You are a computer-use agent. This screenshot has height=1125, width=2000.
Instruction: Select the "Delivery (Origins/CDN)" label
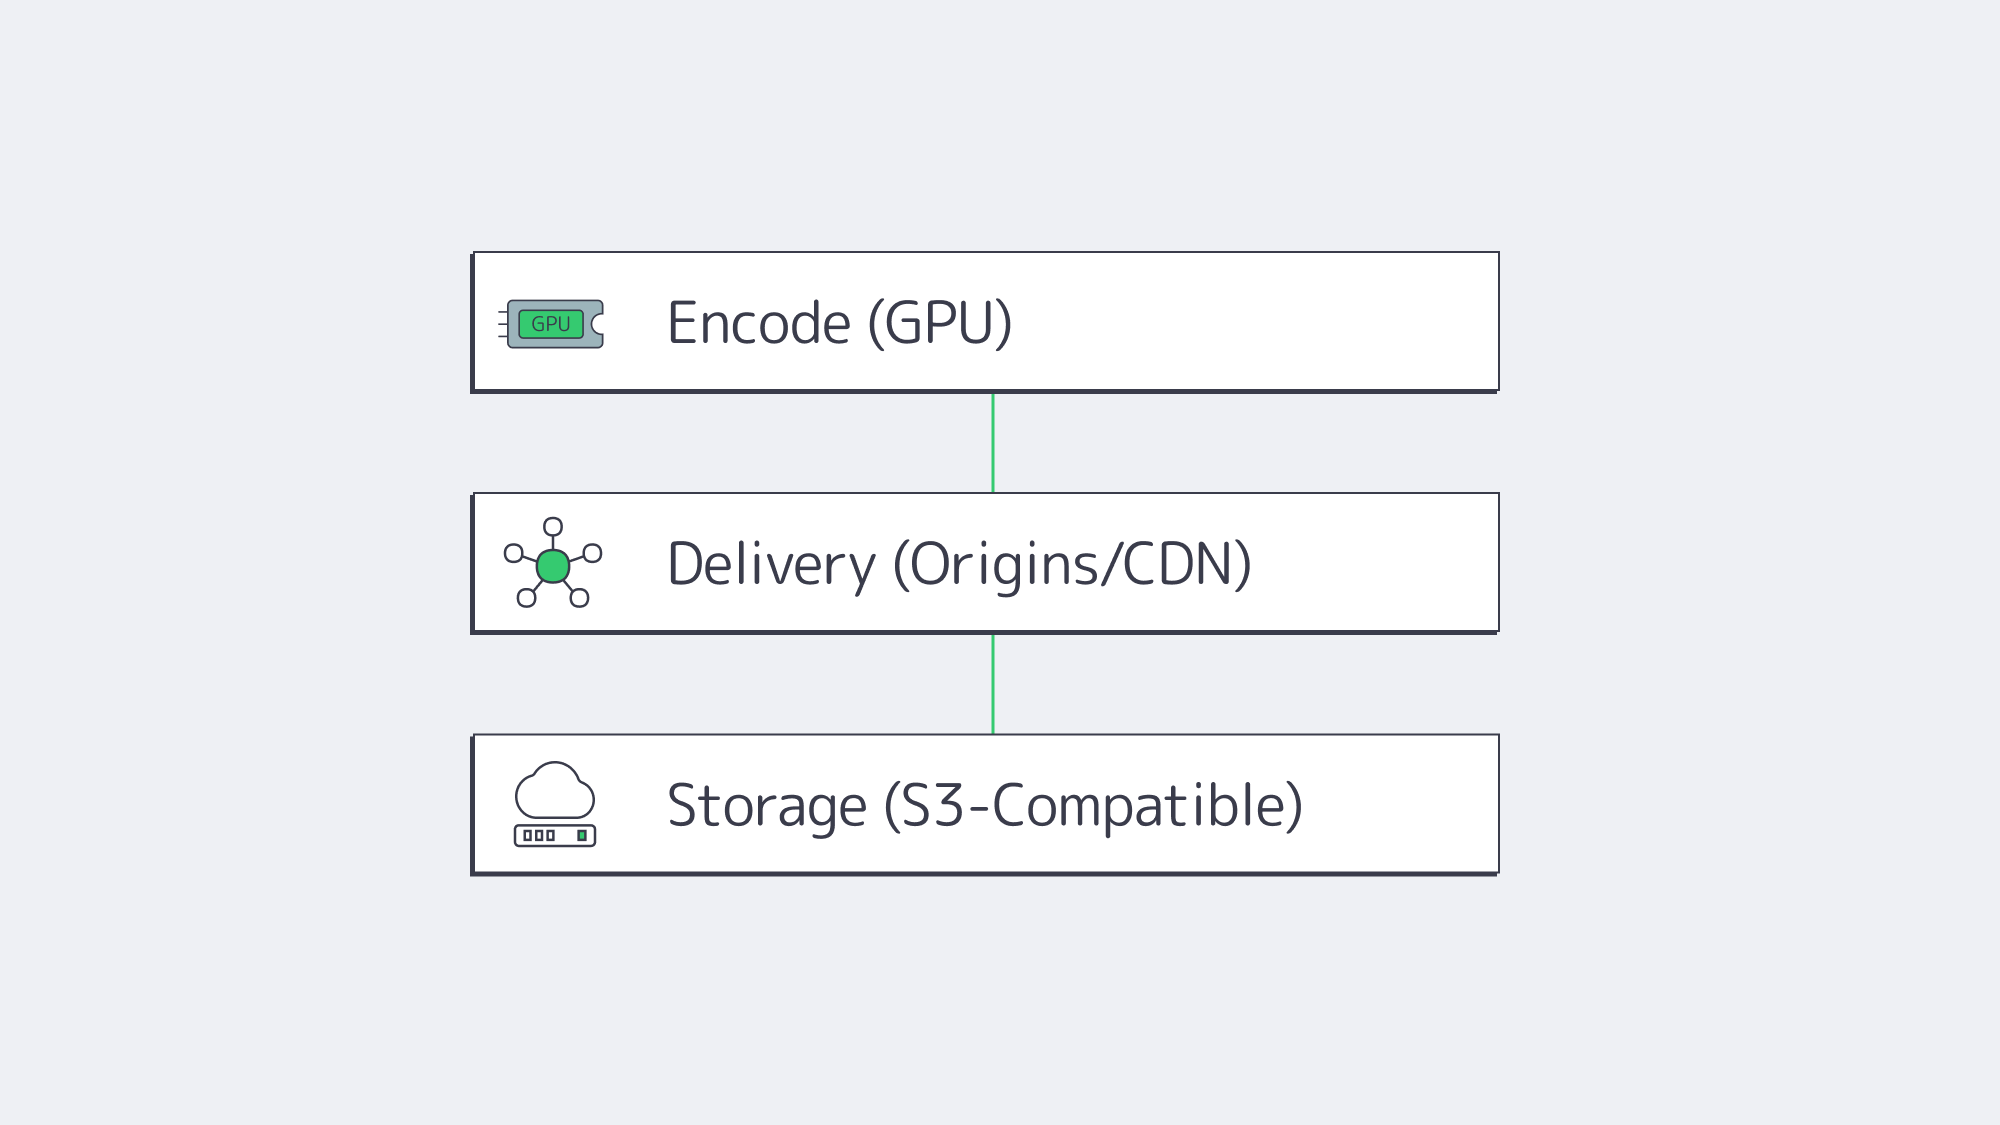tap(959, 564)
